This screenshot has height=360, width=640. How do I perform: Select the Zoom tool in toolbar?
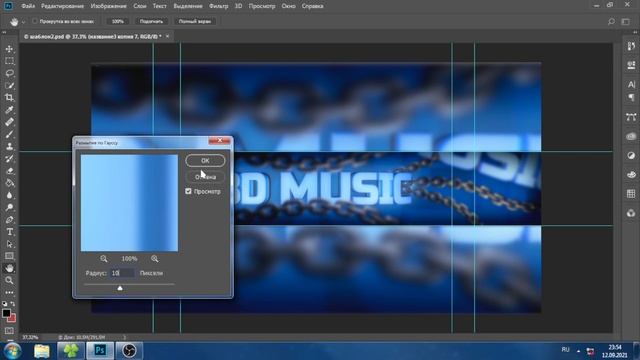click(x=9, y=280)
